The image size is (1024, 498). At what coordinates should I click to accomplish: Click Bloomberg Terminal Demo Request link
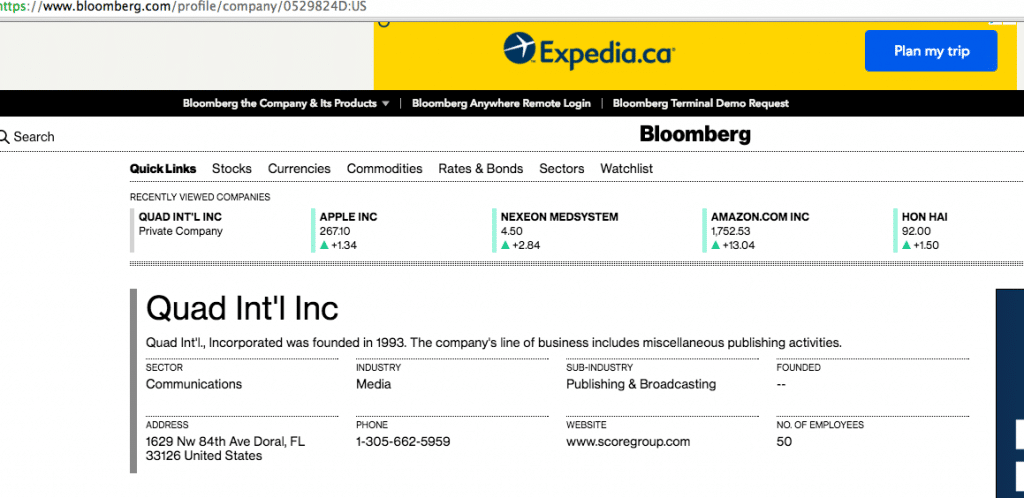point(701,103)
